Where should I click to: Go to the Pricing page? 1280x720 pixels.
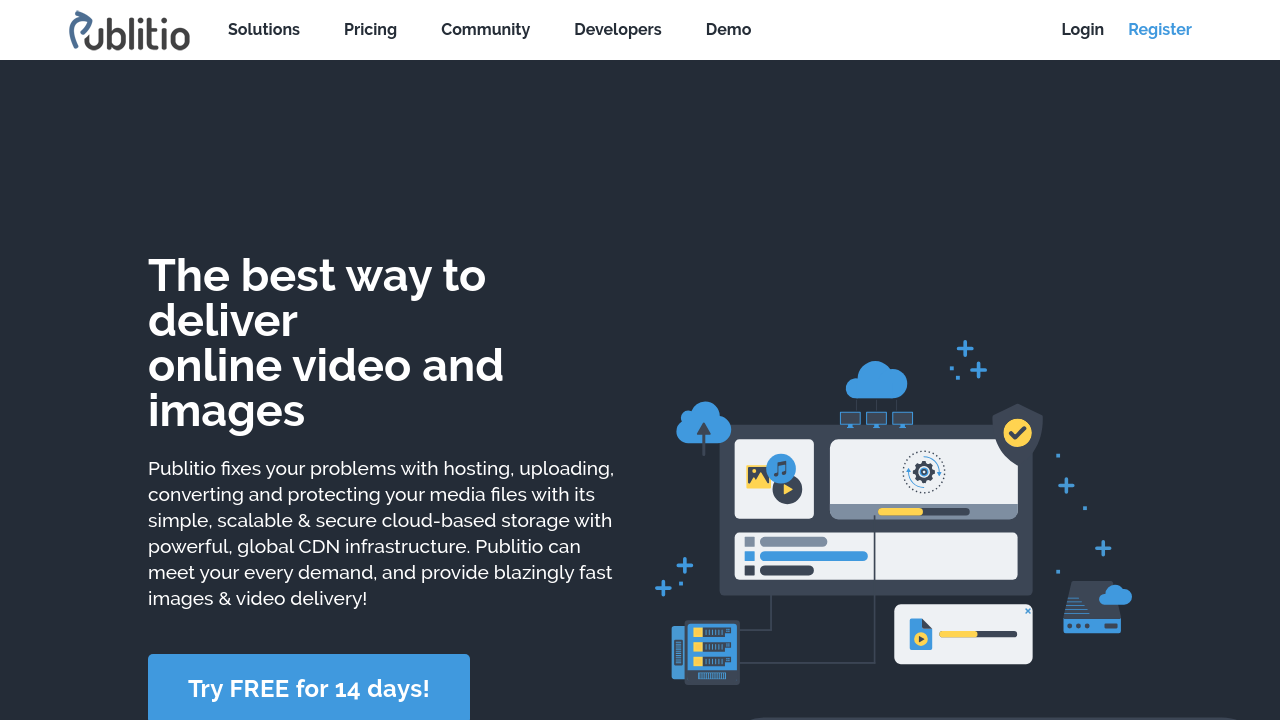(x=370, y=30)
